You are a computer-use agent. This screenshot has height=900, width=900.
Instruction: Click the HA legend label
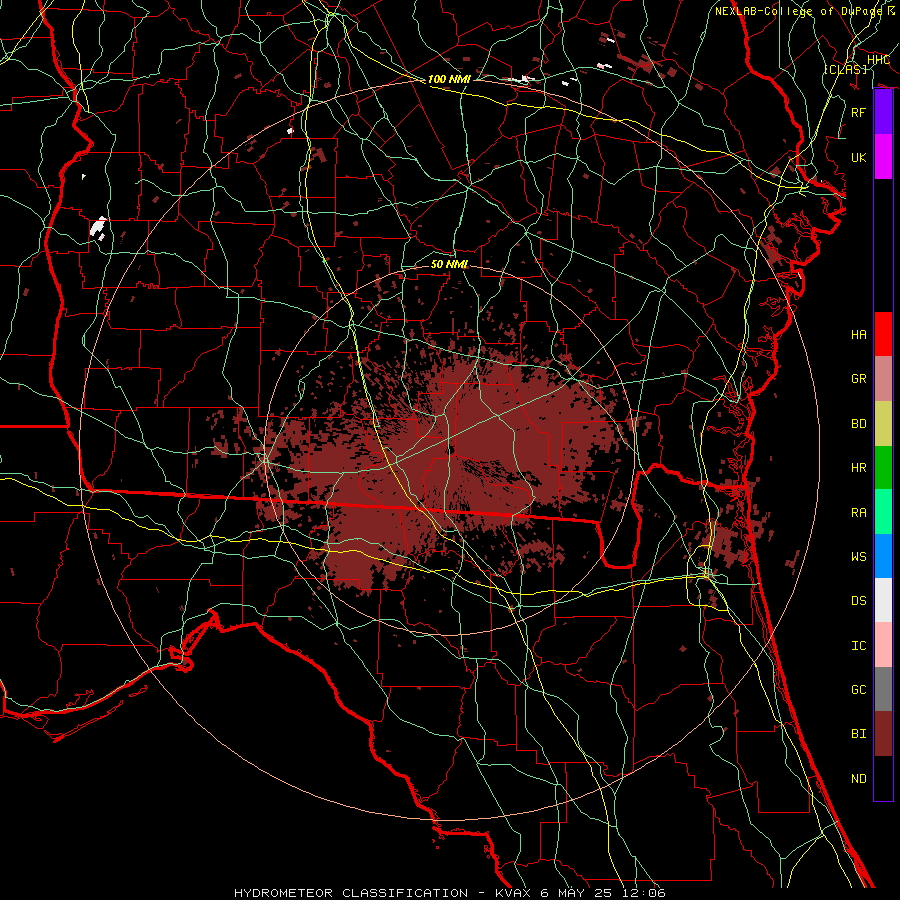click(x=859, y=334)
